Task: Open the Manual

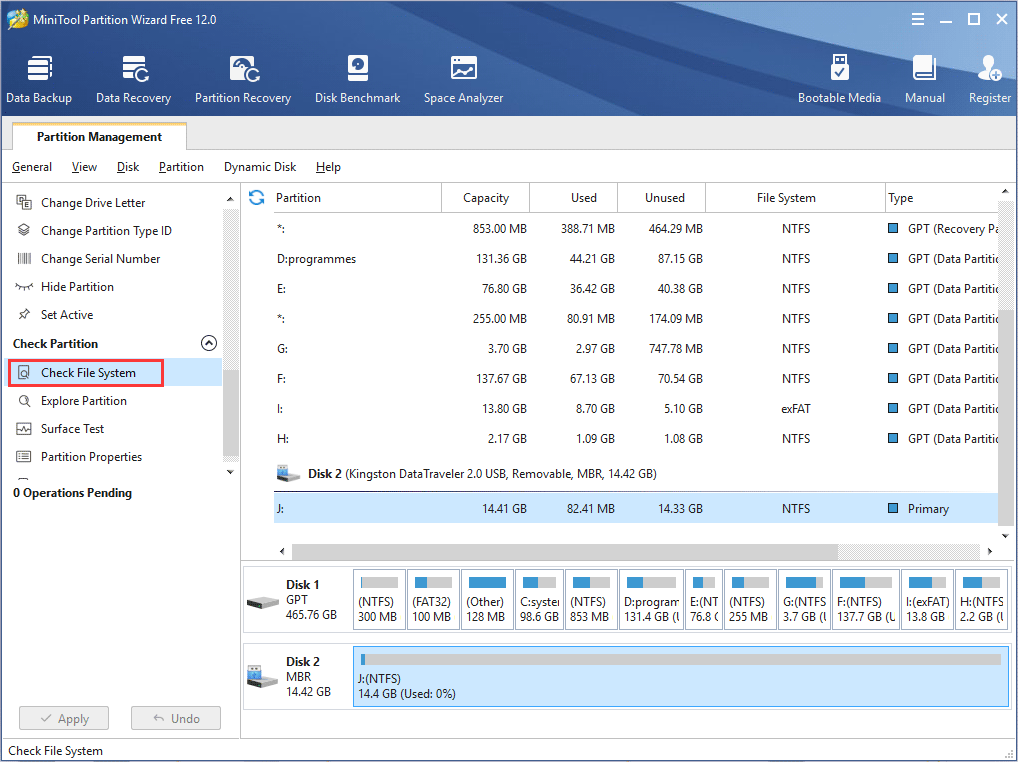Action: [925, 79]
